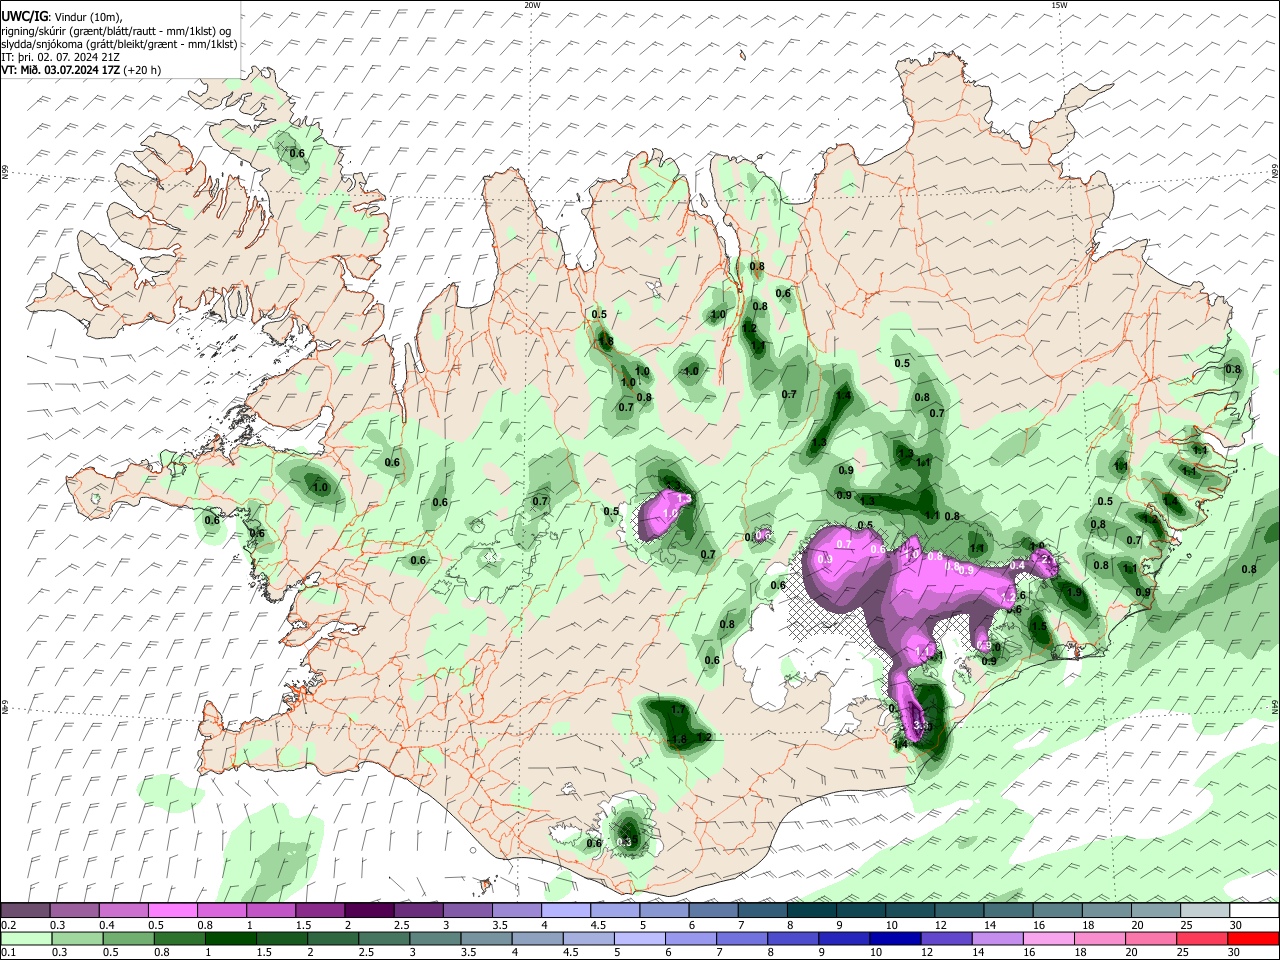
Task: Click the 'IT: þri. 02. 07. 2024 21Z' line
Action: pos(62,57)
